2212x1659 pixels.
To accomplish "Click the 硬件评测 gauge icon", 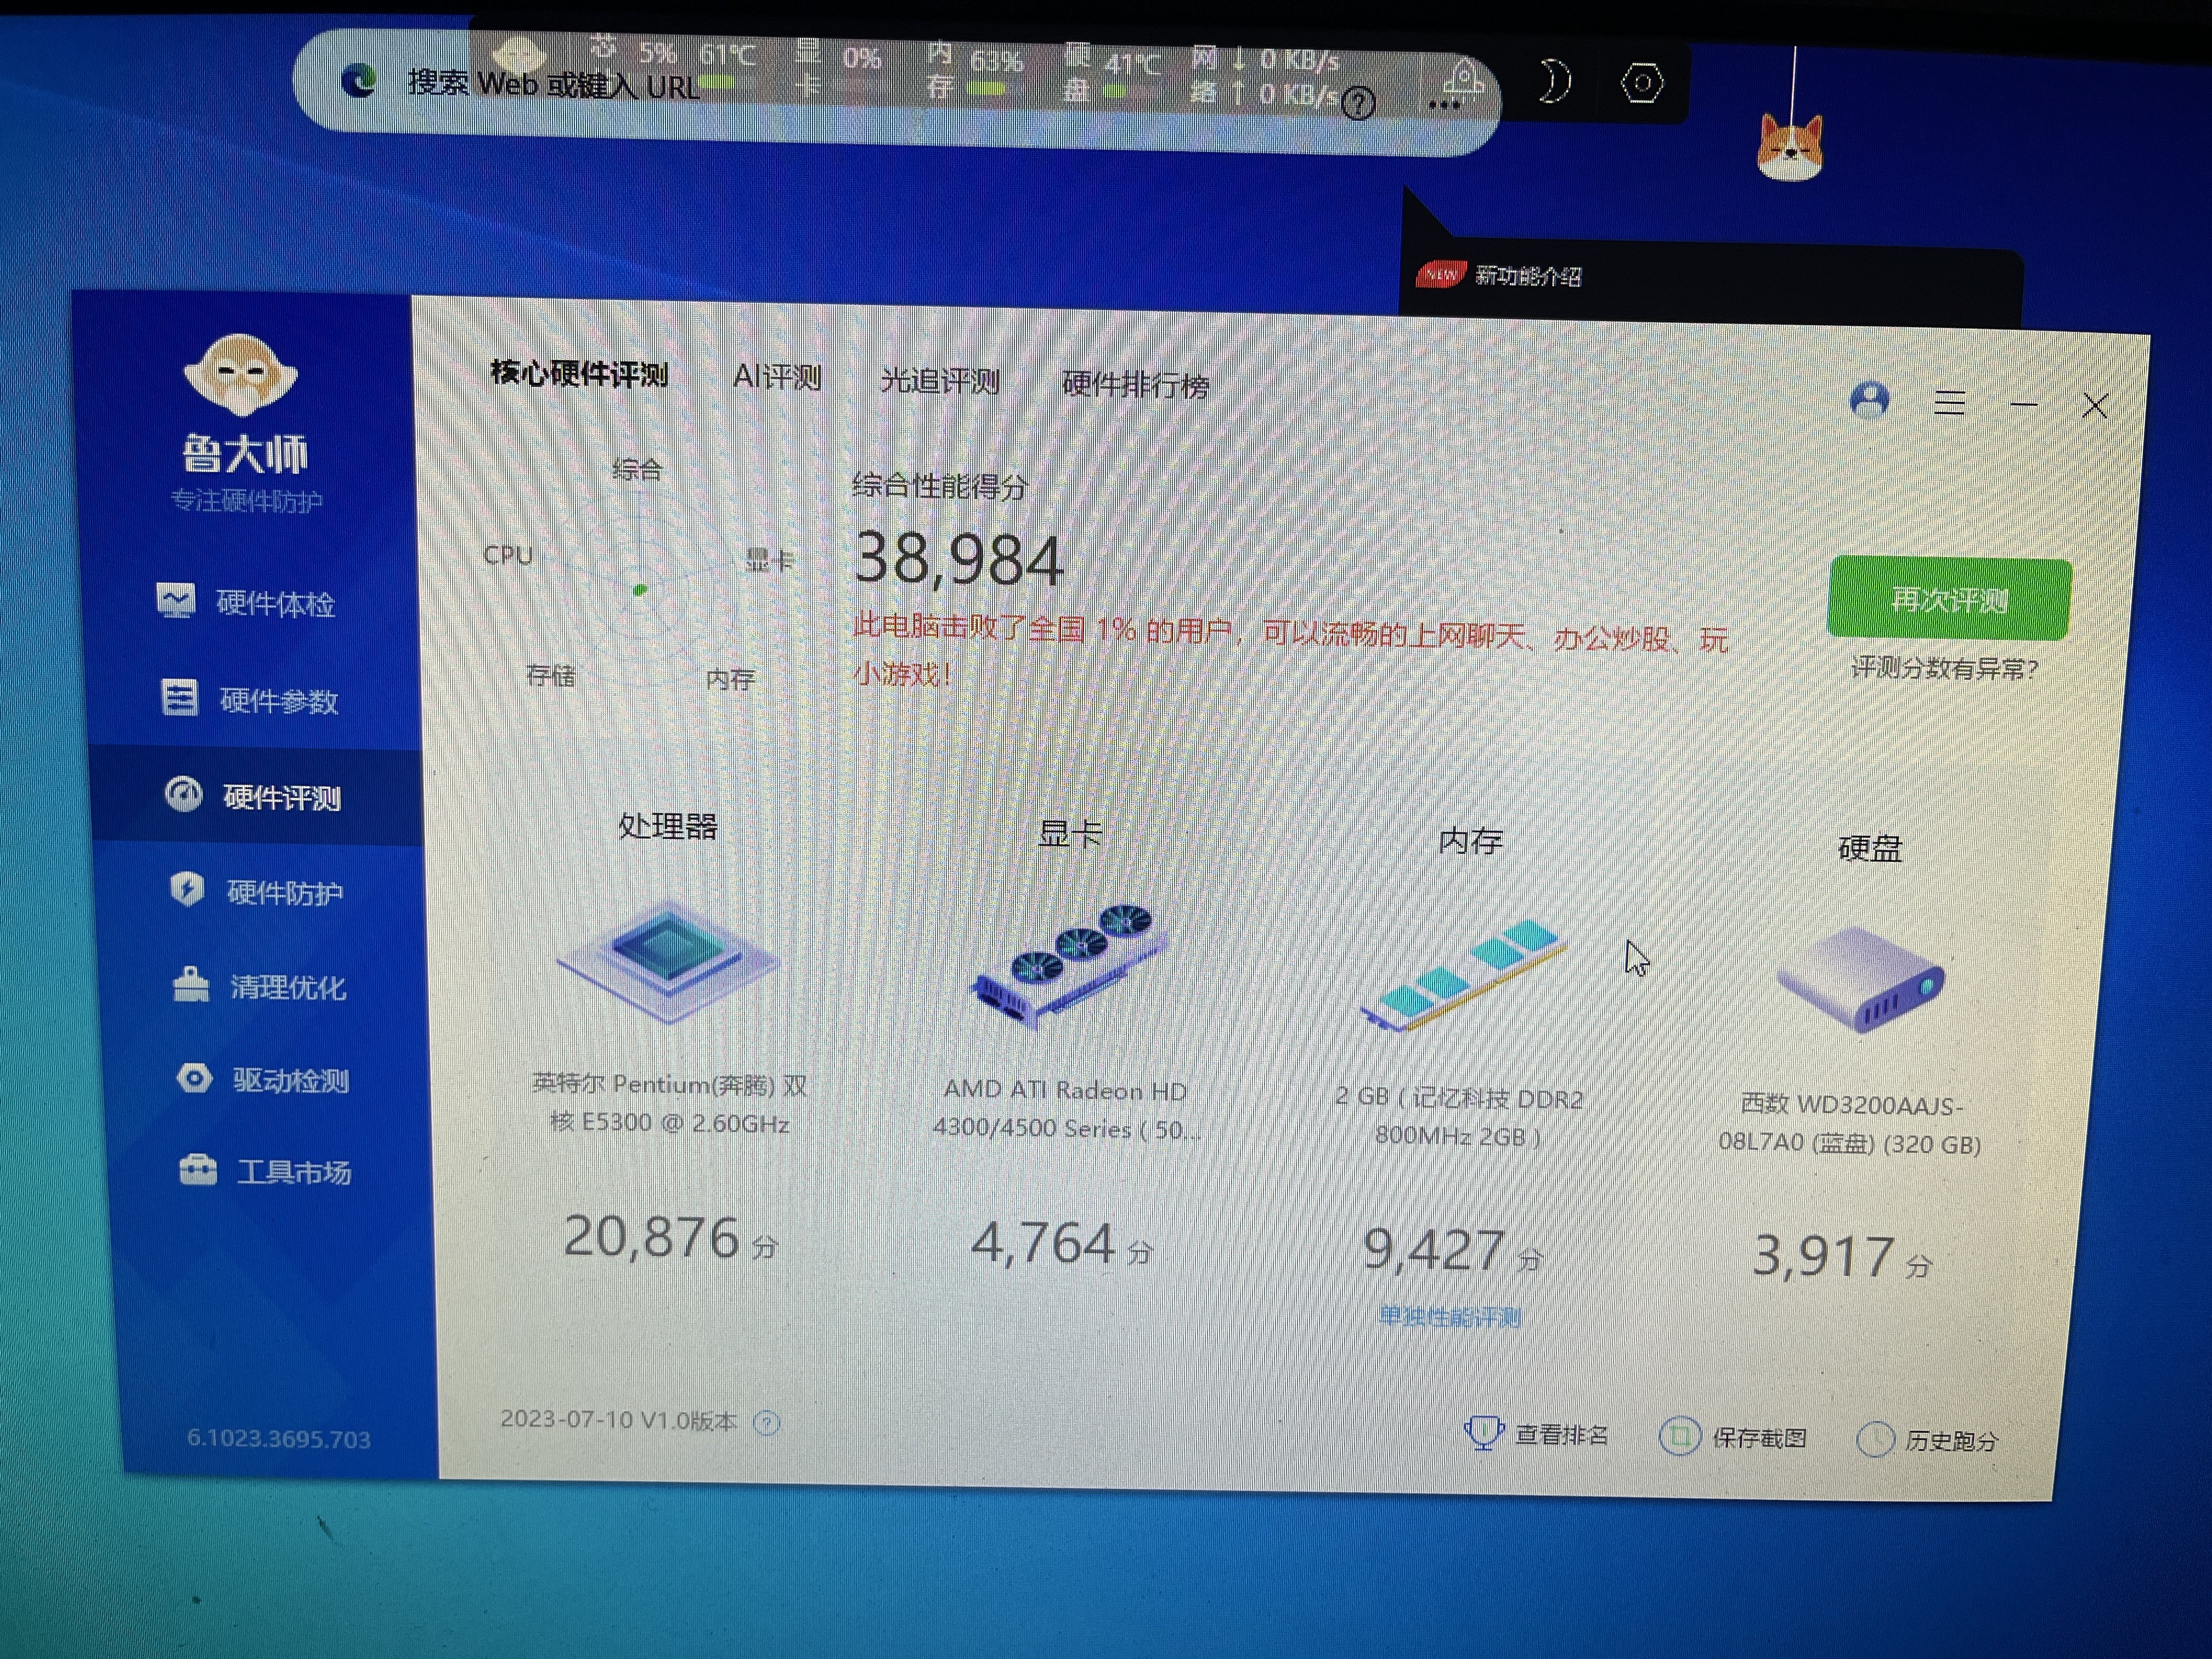I will point(184,794).
